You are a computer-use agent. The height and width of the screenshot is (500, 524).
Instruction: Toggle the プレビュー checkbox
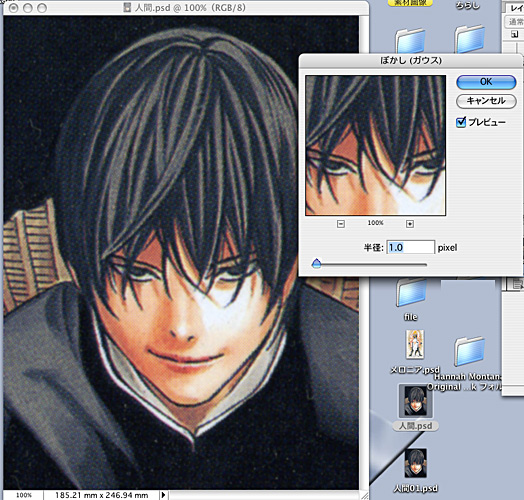click(461, 122)
